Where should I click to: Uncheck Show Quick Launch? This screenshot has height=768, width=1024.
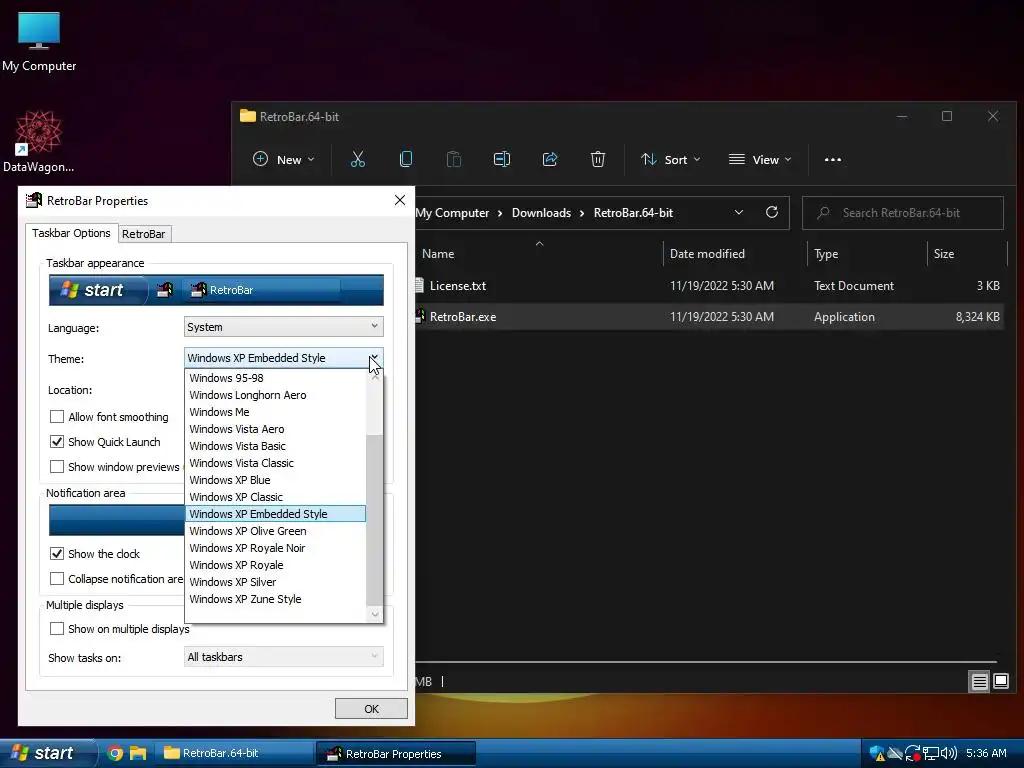point(57,441)
